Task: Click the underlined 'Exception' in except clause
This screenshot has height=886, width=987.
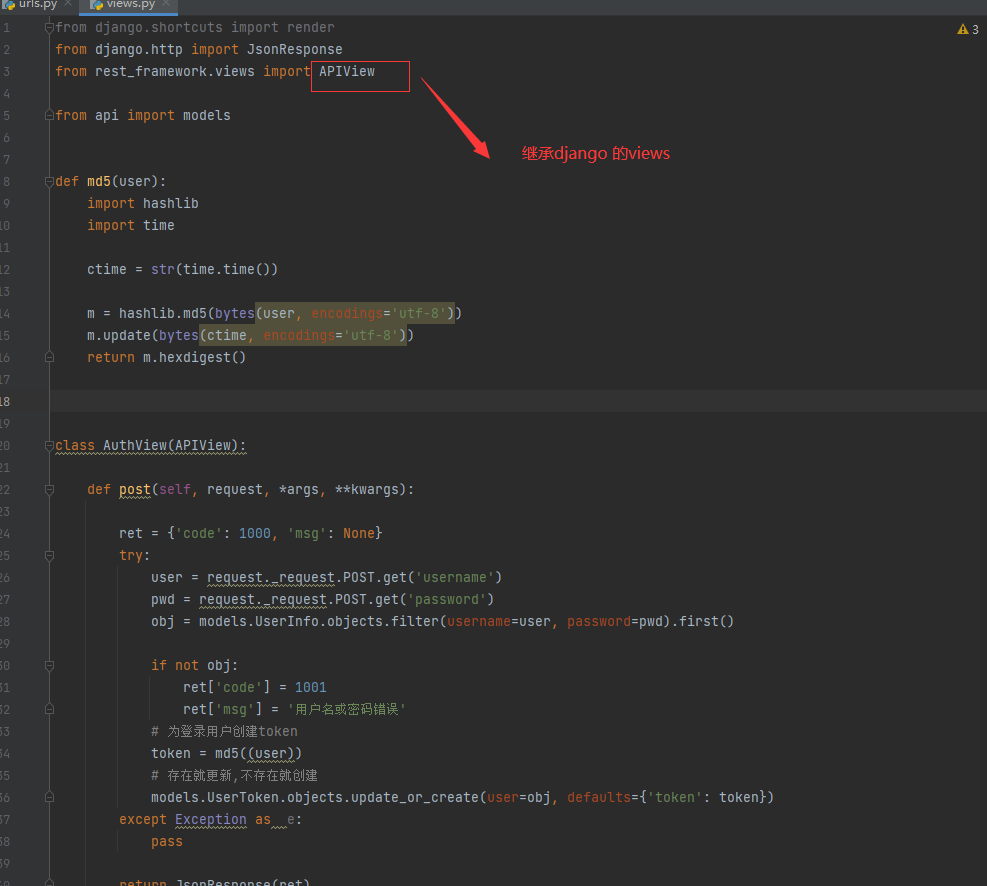Action: [x=211, y=819]
